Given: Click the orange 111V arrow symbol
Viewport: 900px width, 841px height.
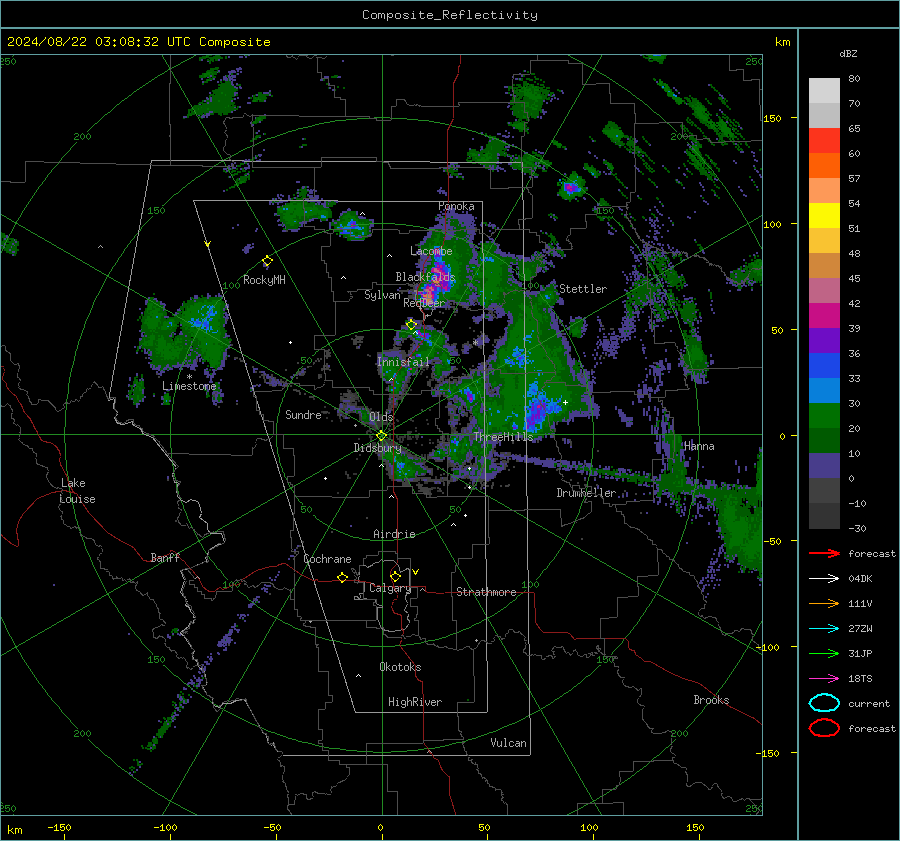Looking at the screenshot, I should click(824, 603).
